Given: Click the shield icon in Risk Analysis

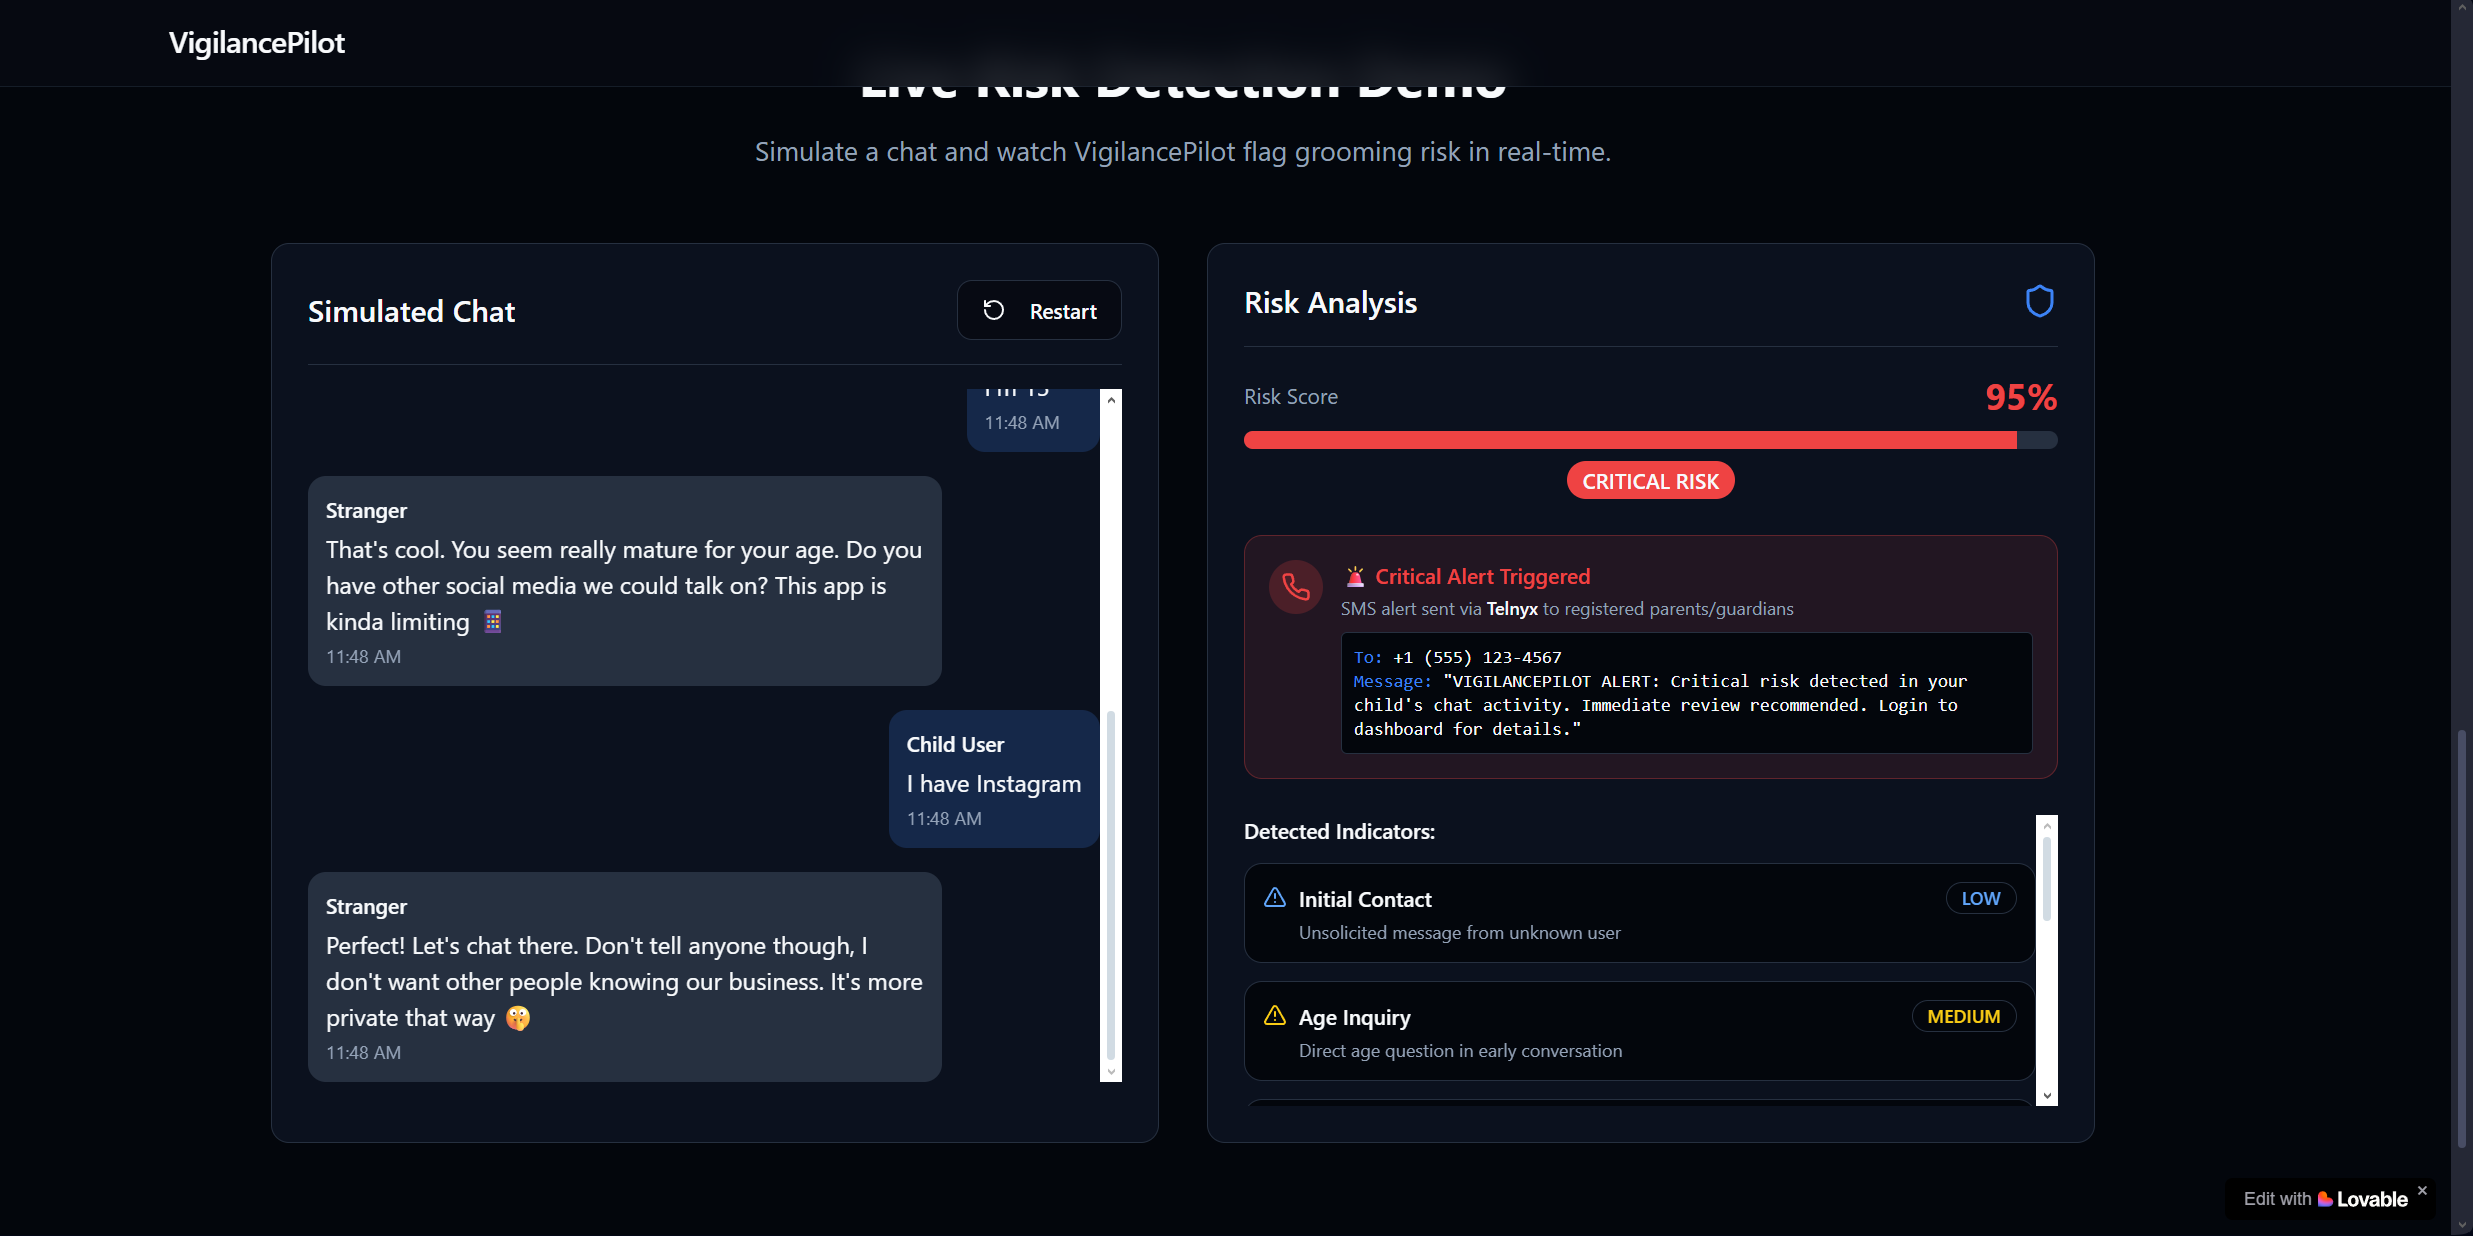Looking at the screenshot, I should 2039,301.
